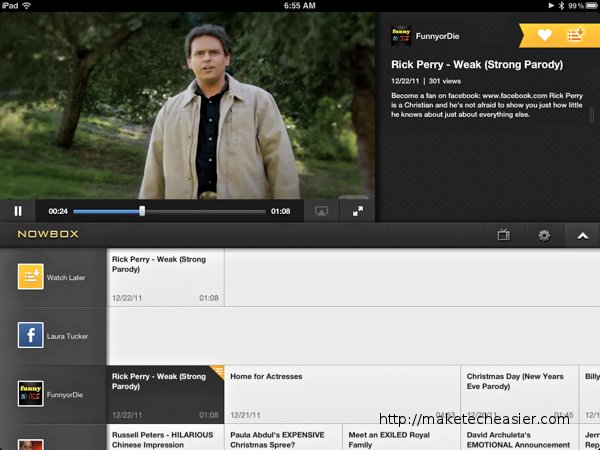This screenshot has height=450, width=600.
Task: Tap the AirPlay icon in player bar
Action: pyautogui.click(x=321, y=211)
